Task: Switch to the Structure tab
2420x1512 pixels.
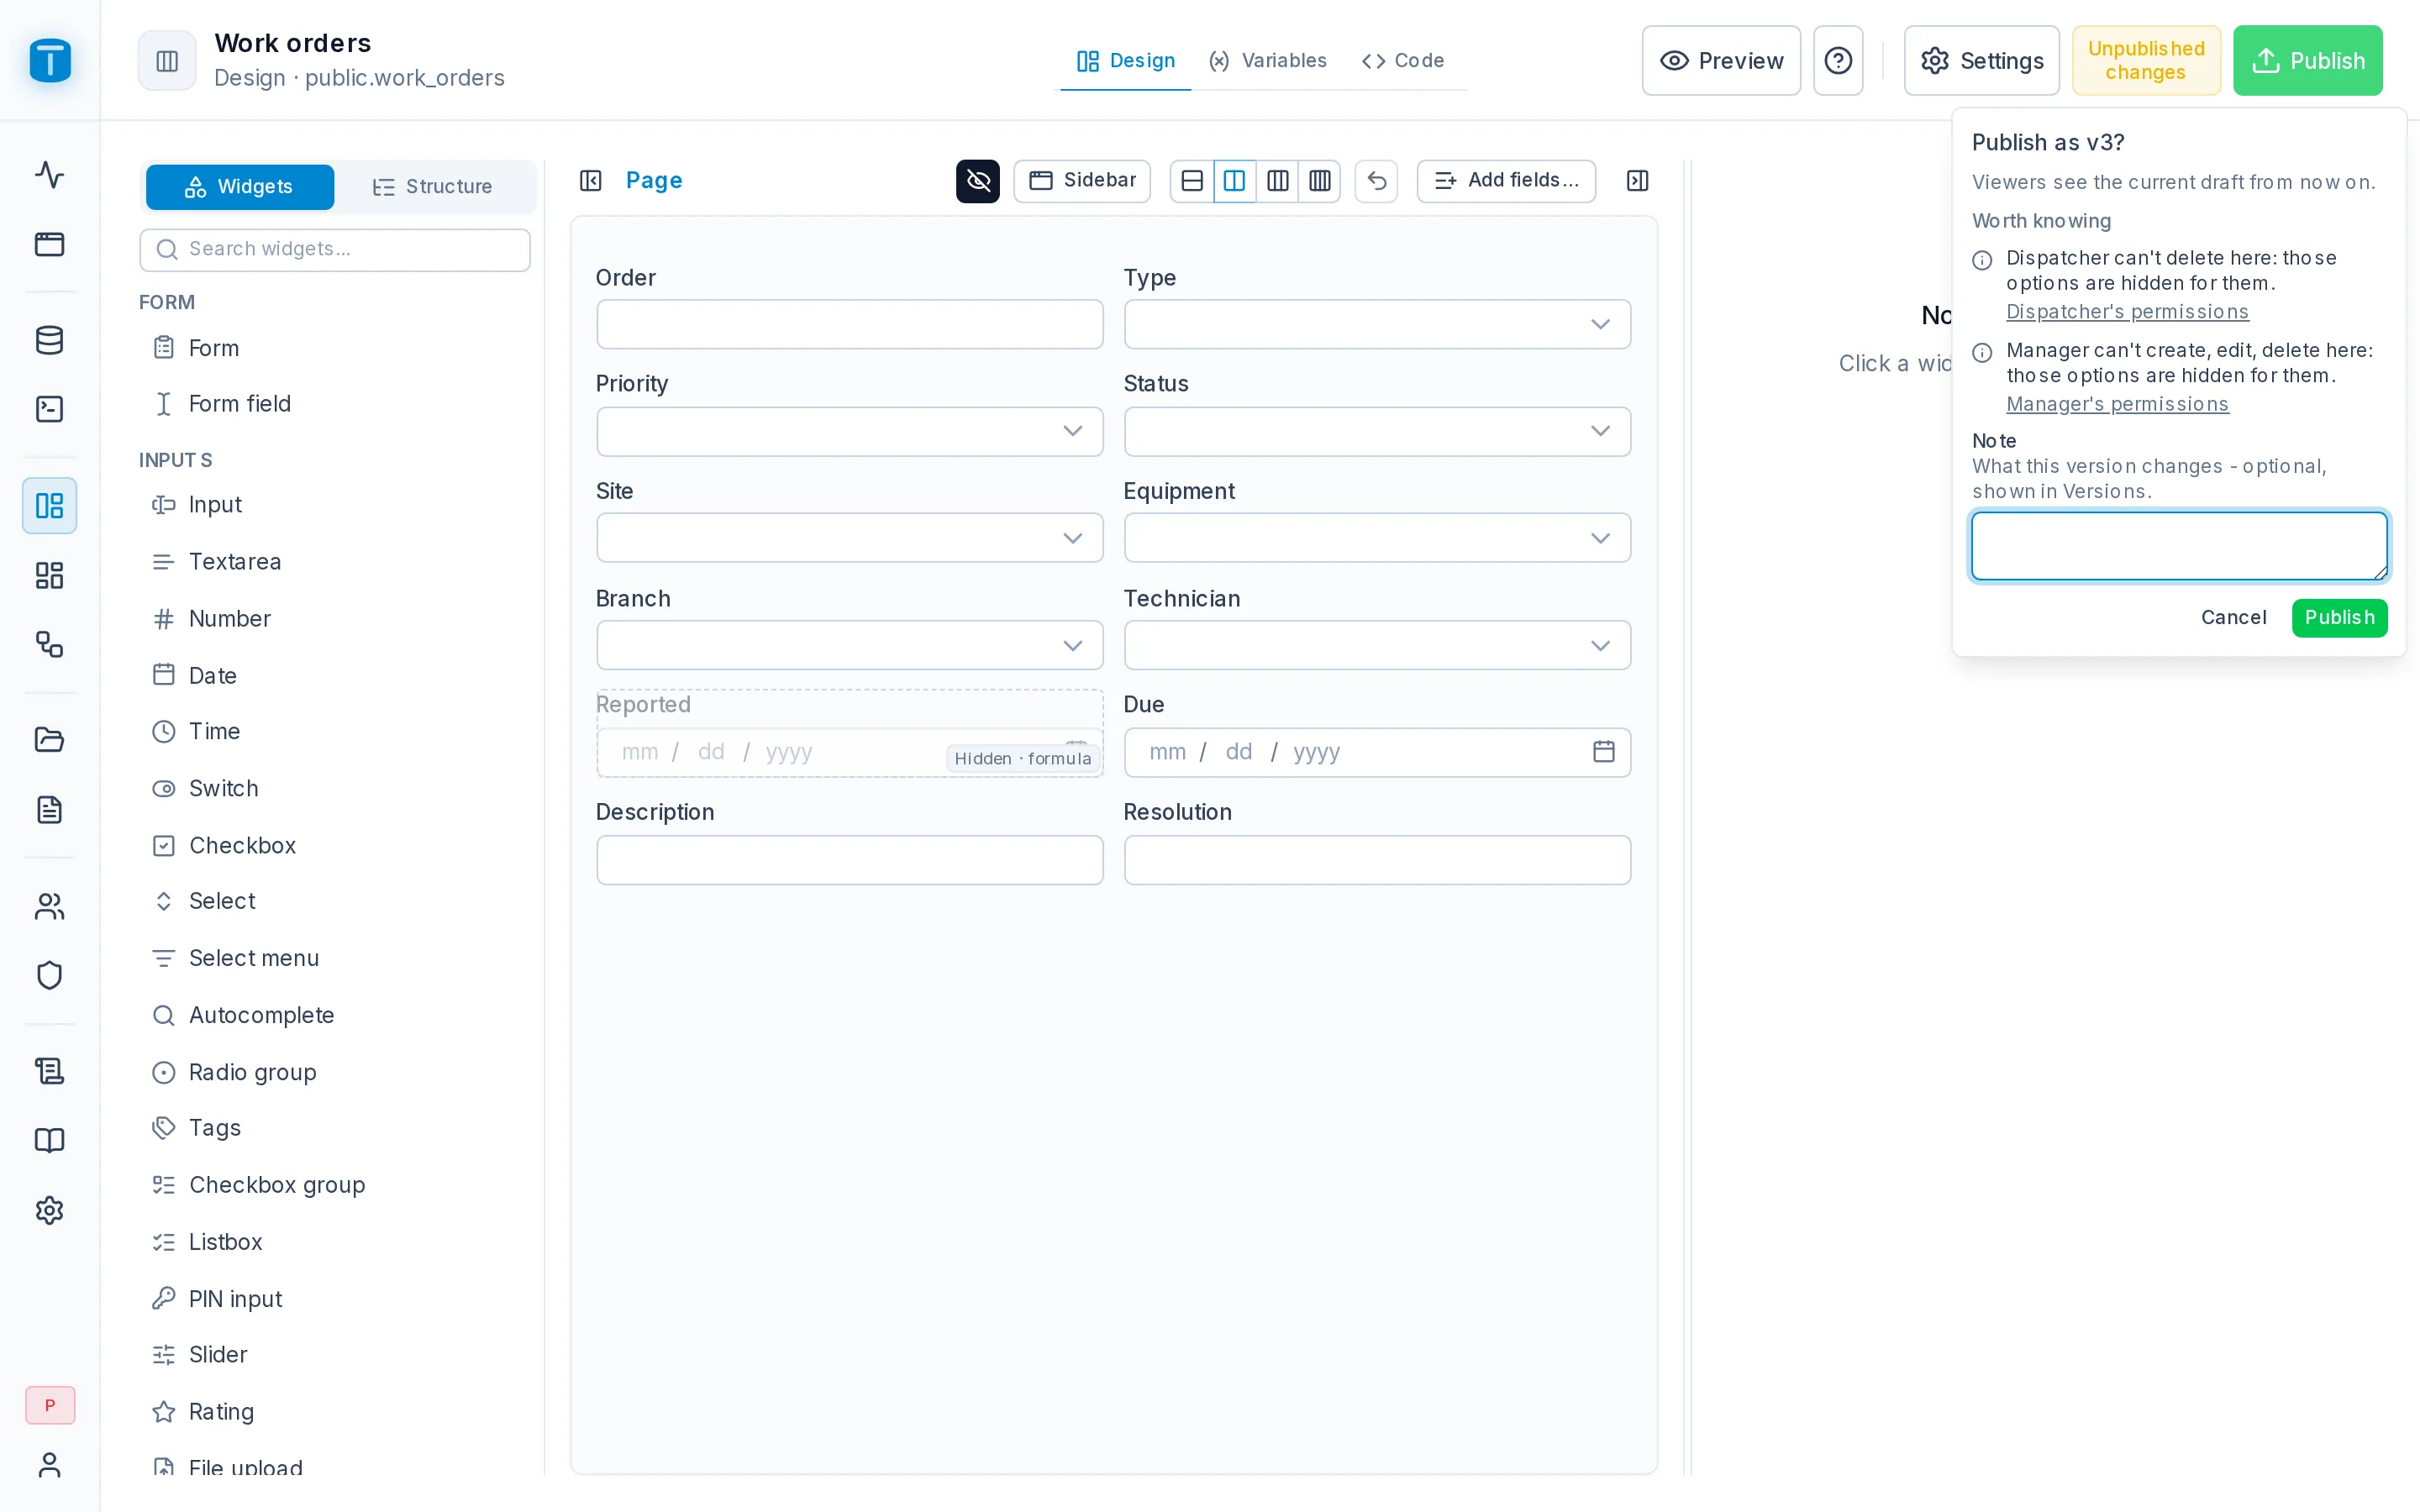Action: click(x=433, y=187)
